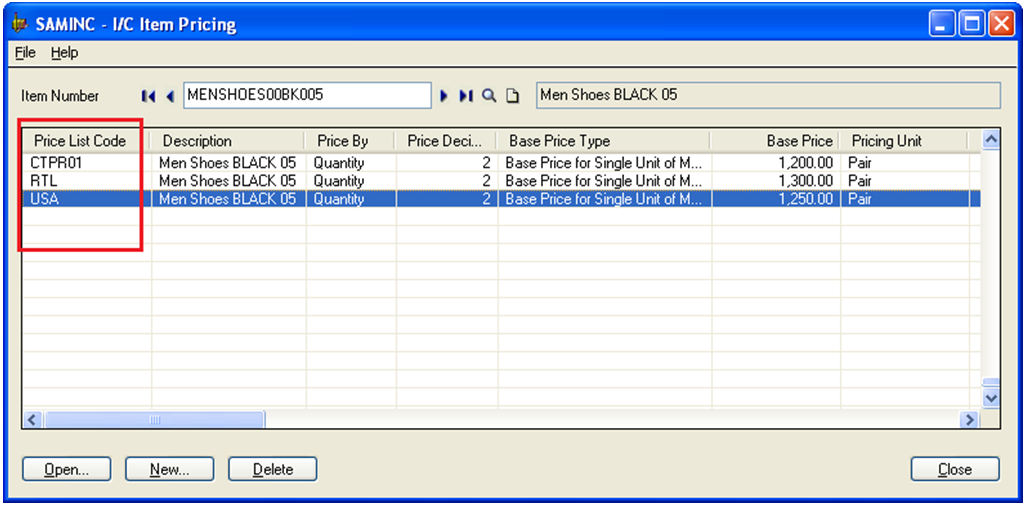
Task: Click the New... button
Action: (x=169, y=469)
